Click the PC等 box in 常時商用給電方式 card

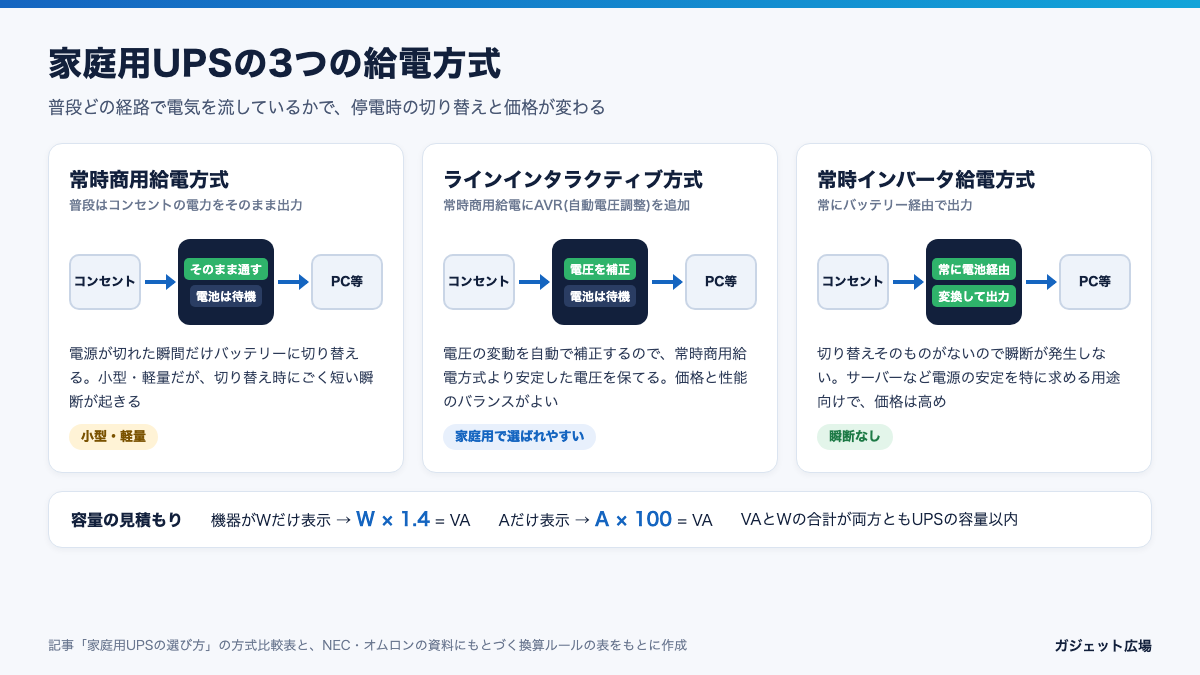pos(347,282)
